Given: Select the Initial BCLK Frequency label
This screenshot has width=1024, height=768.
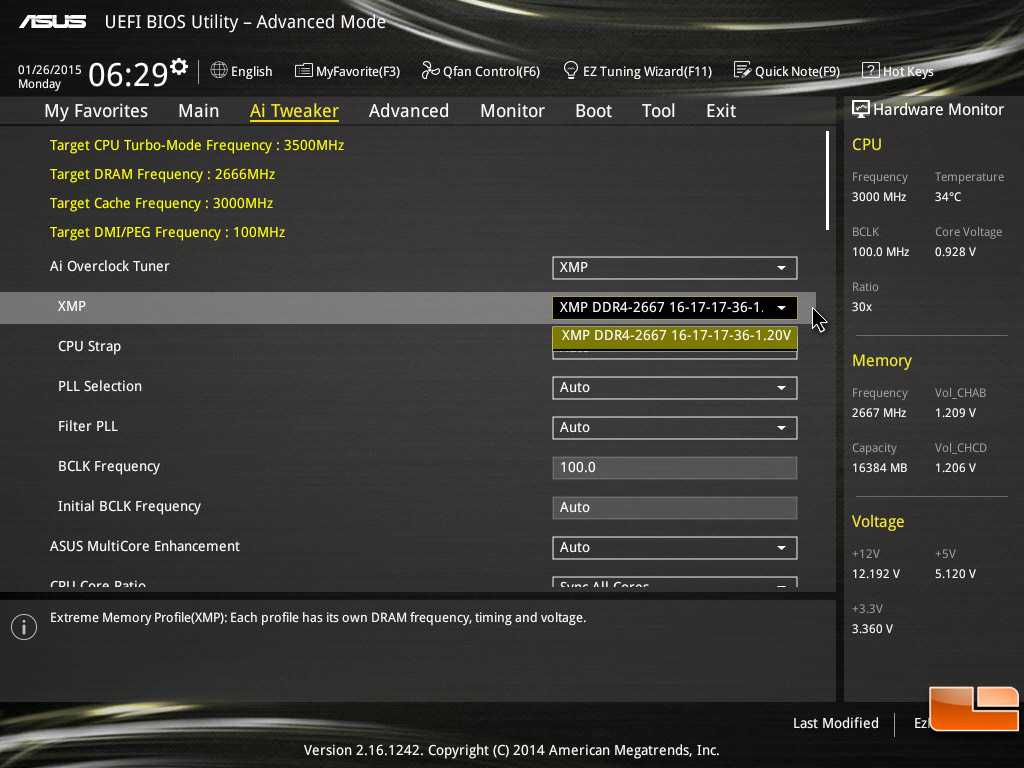Looking at the screenshot, I should pyautogui.click(x=129, y=506).
